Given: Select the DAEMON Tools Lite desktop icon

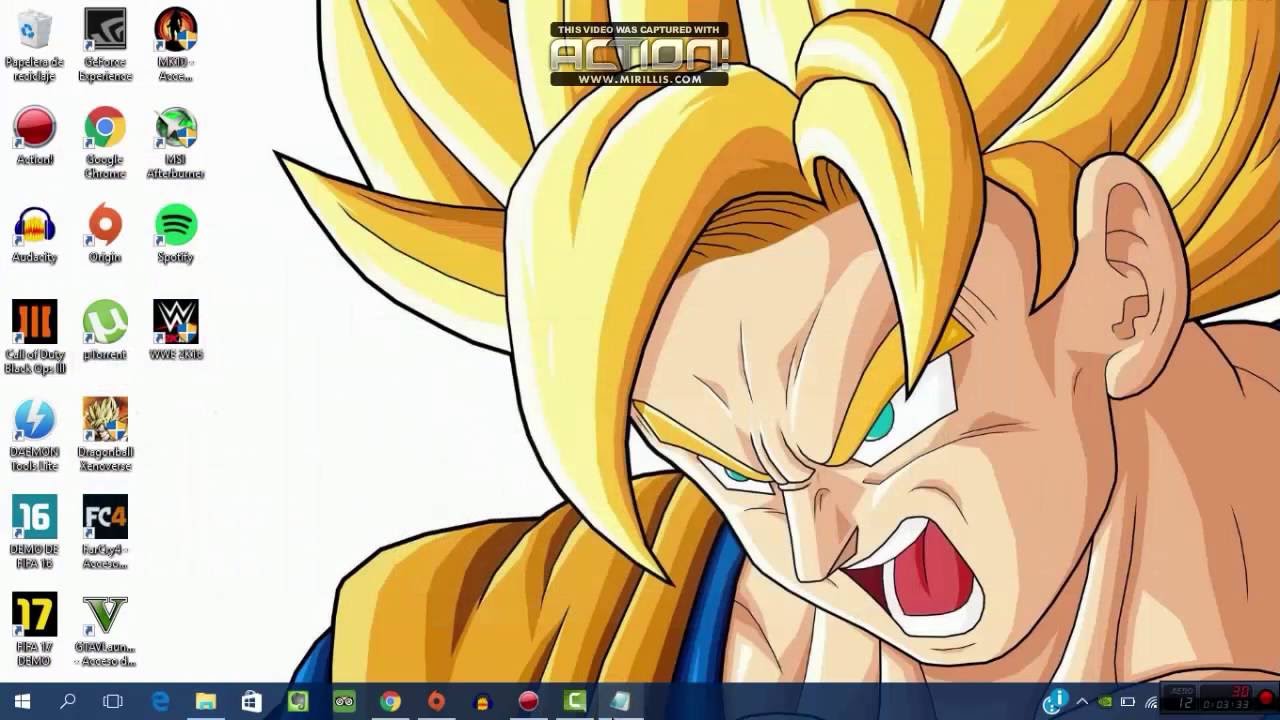Looking at the screenshot, I should [34, 436].
